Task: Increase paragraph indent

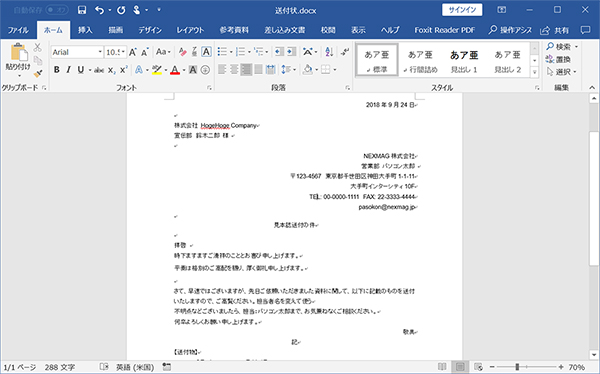Action: coord(292,52)
